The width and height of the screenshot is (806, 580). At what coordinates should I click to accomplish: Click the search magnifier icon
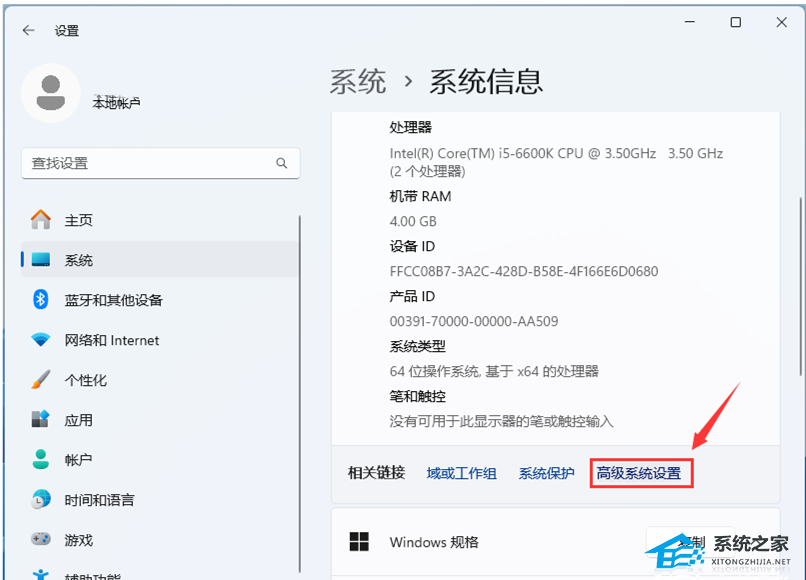pyautogui.click(x=282, y=163)
